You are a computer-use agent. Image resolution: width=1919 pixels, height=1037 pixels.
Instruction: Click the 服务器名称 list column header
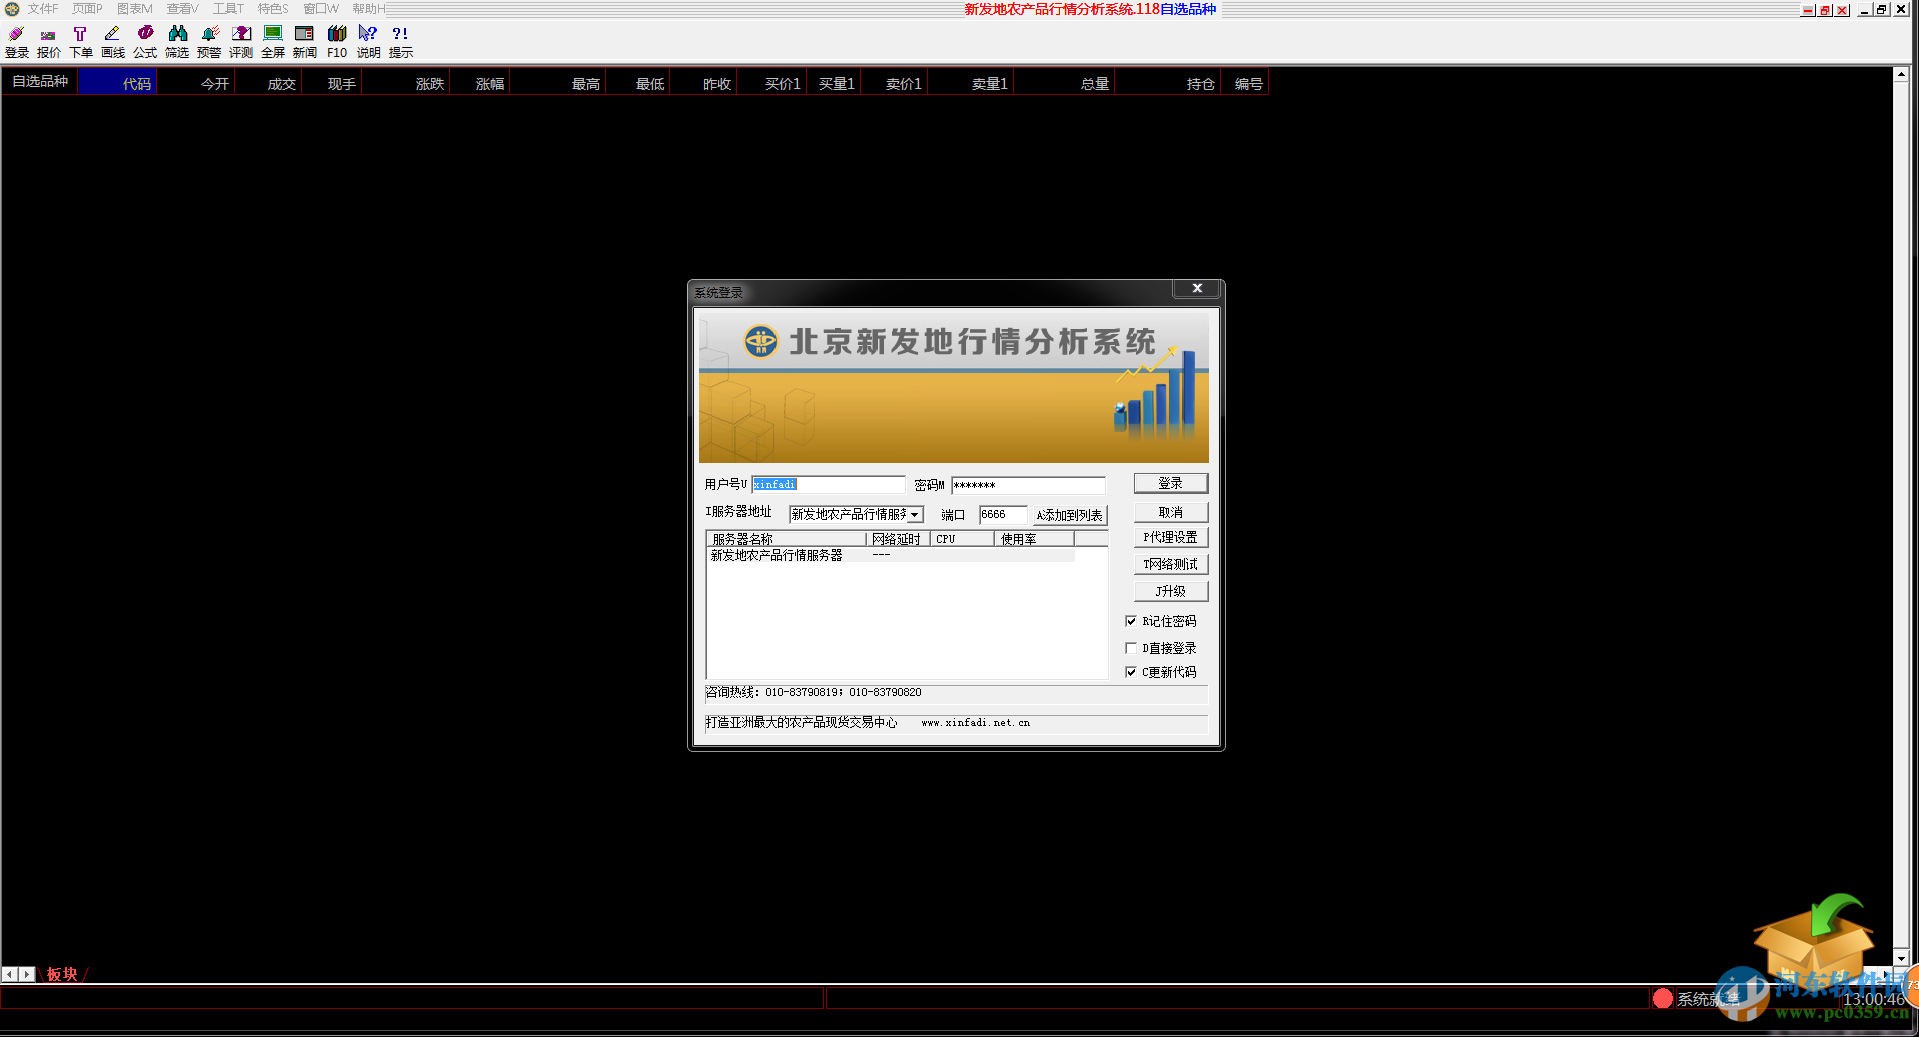pos(787,539)
